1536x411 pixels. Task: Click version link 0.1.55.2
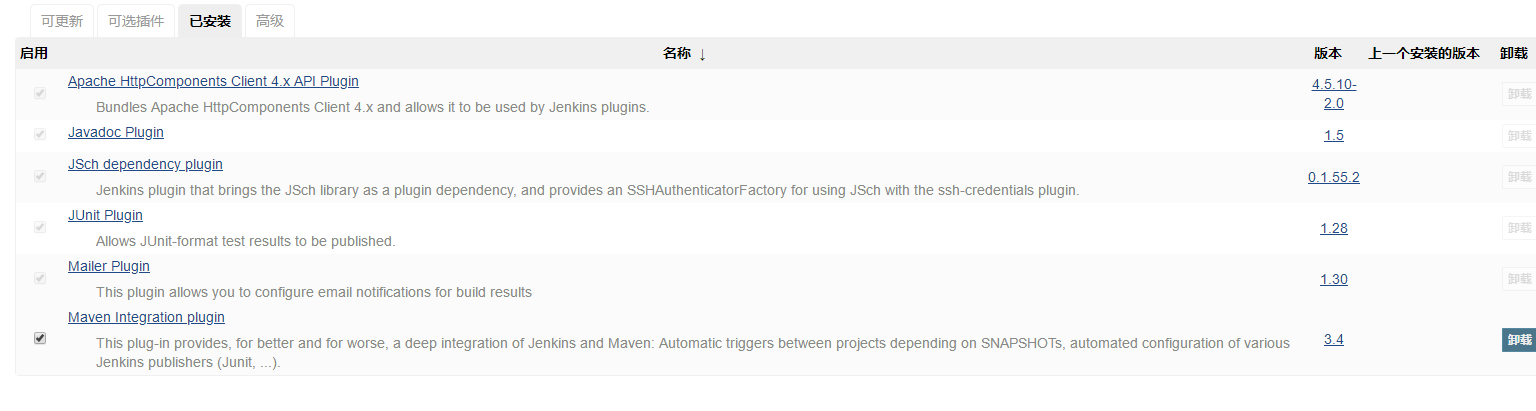click(x=1334, y=177)
